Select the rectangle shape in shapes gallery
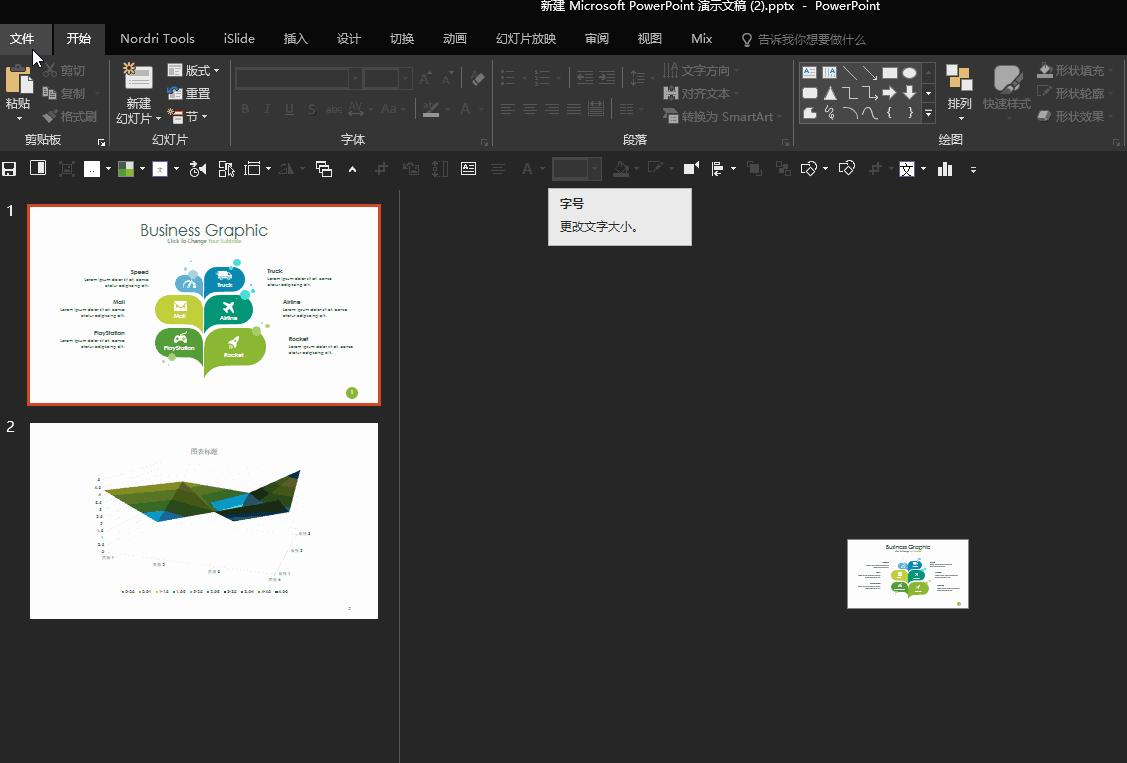1127x763 pixels. pos(889,73)
